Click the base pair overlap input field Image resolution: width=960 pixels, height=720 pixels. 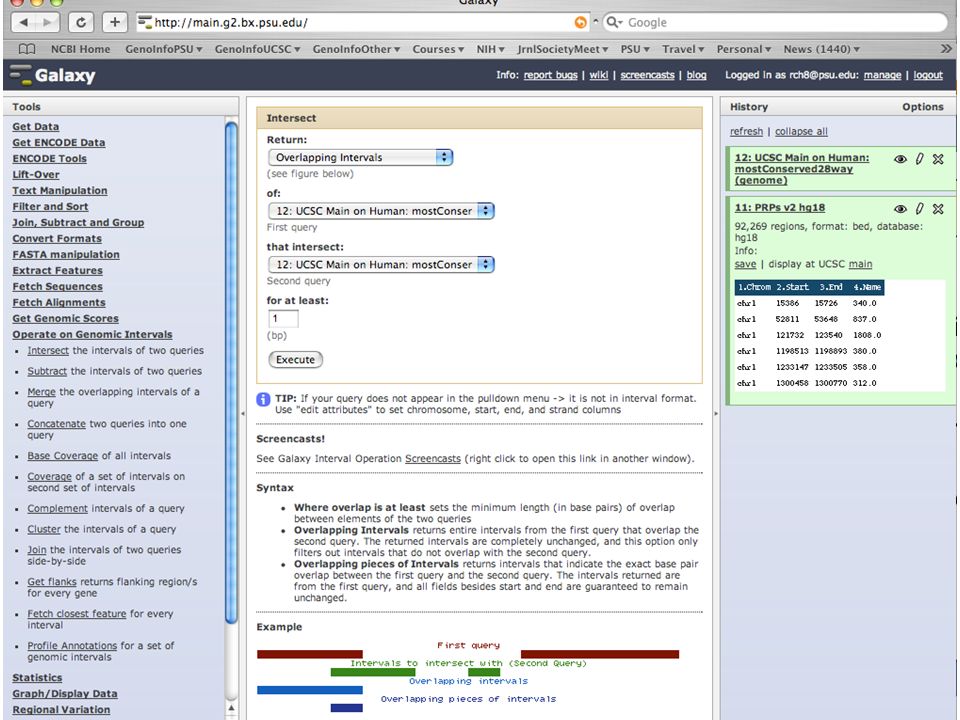[283, 318]
